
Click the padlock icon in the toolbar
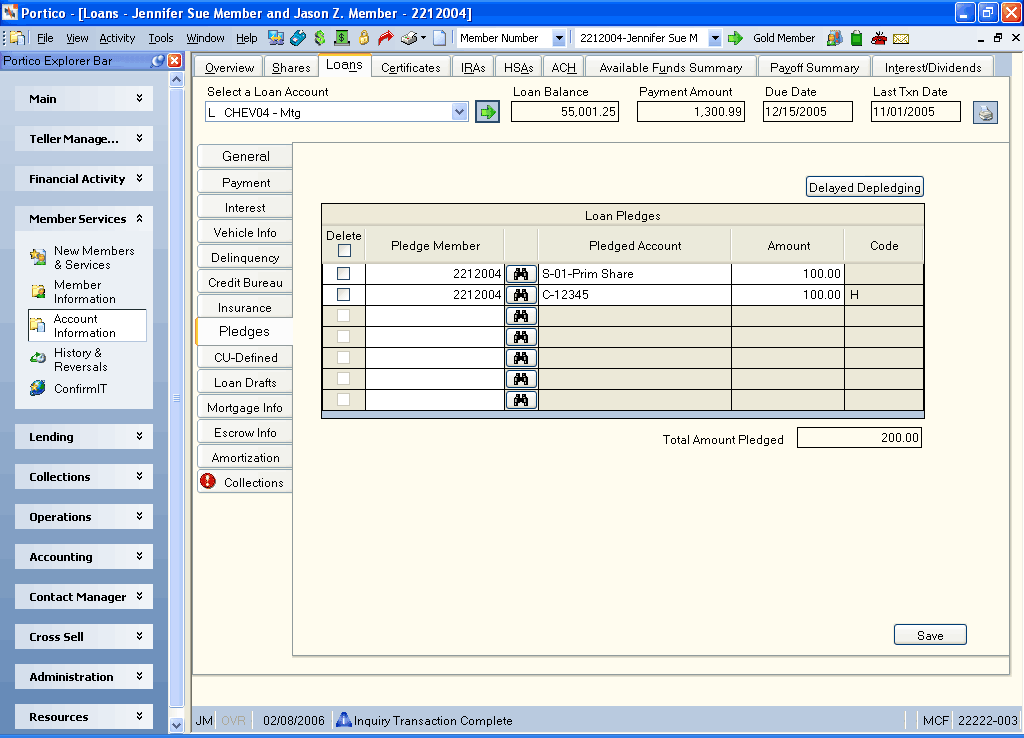(x=364, y=38)
